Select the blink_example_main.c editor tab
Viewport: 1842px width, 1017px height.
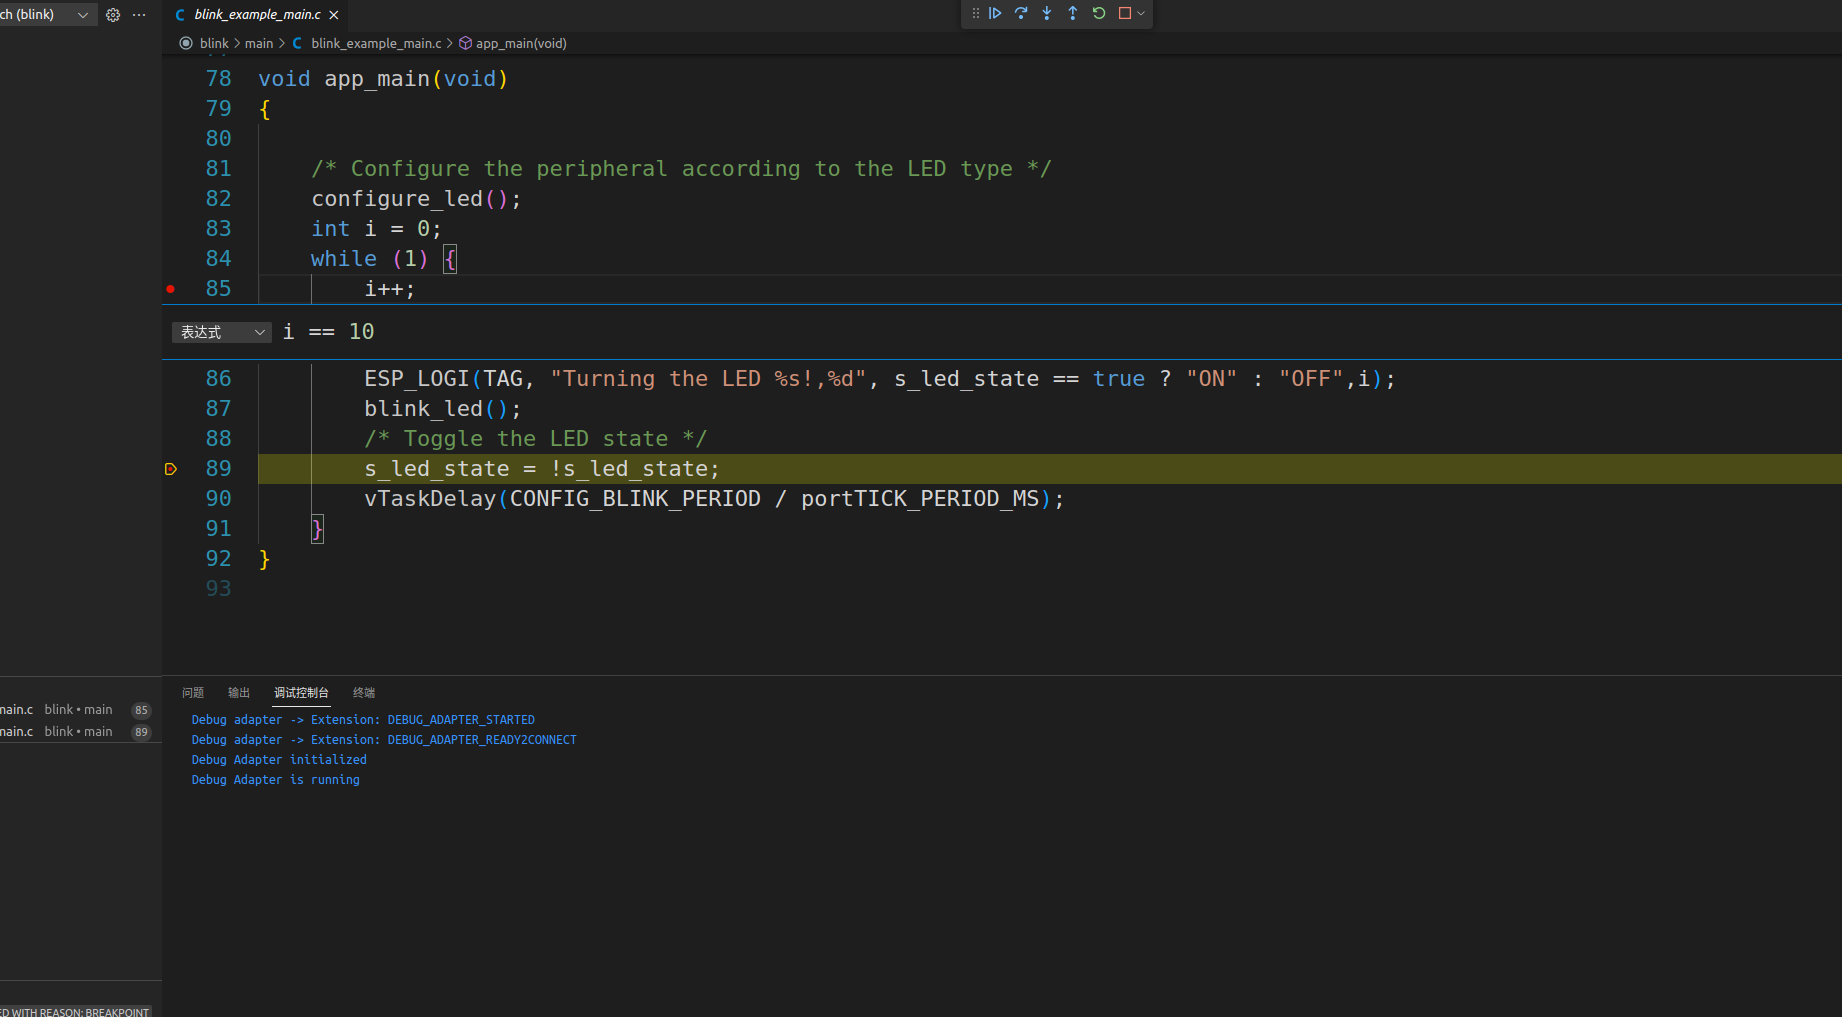coord(257,15)
